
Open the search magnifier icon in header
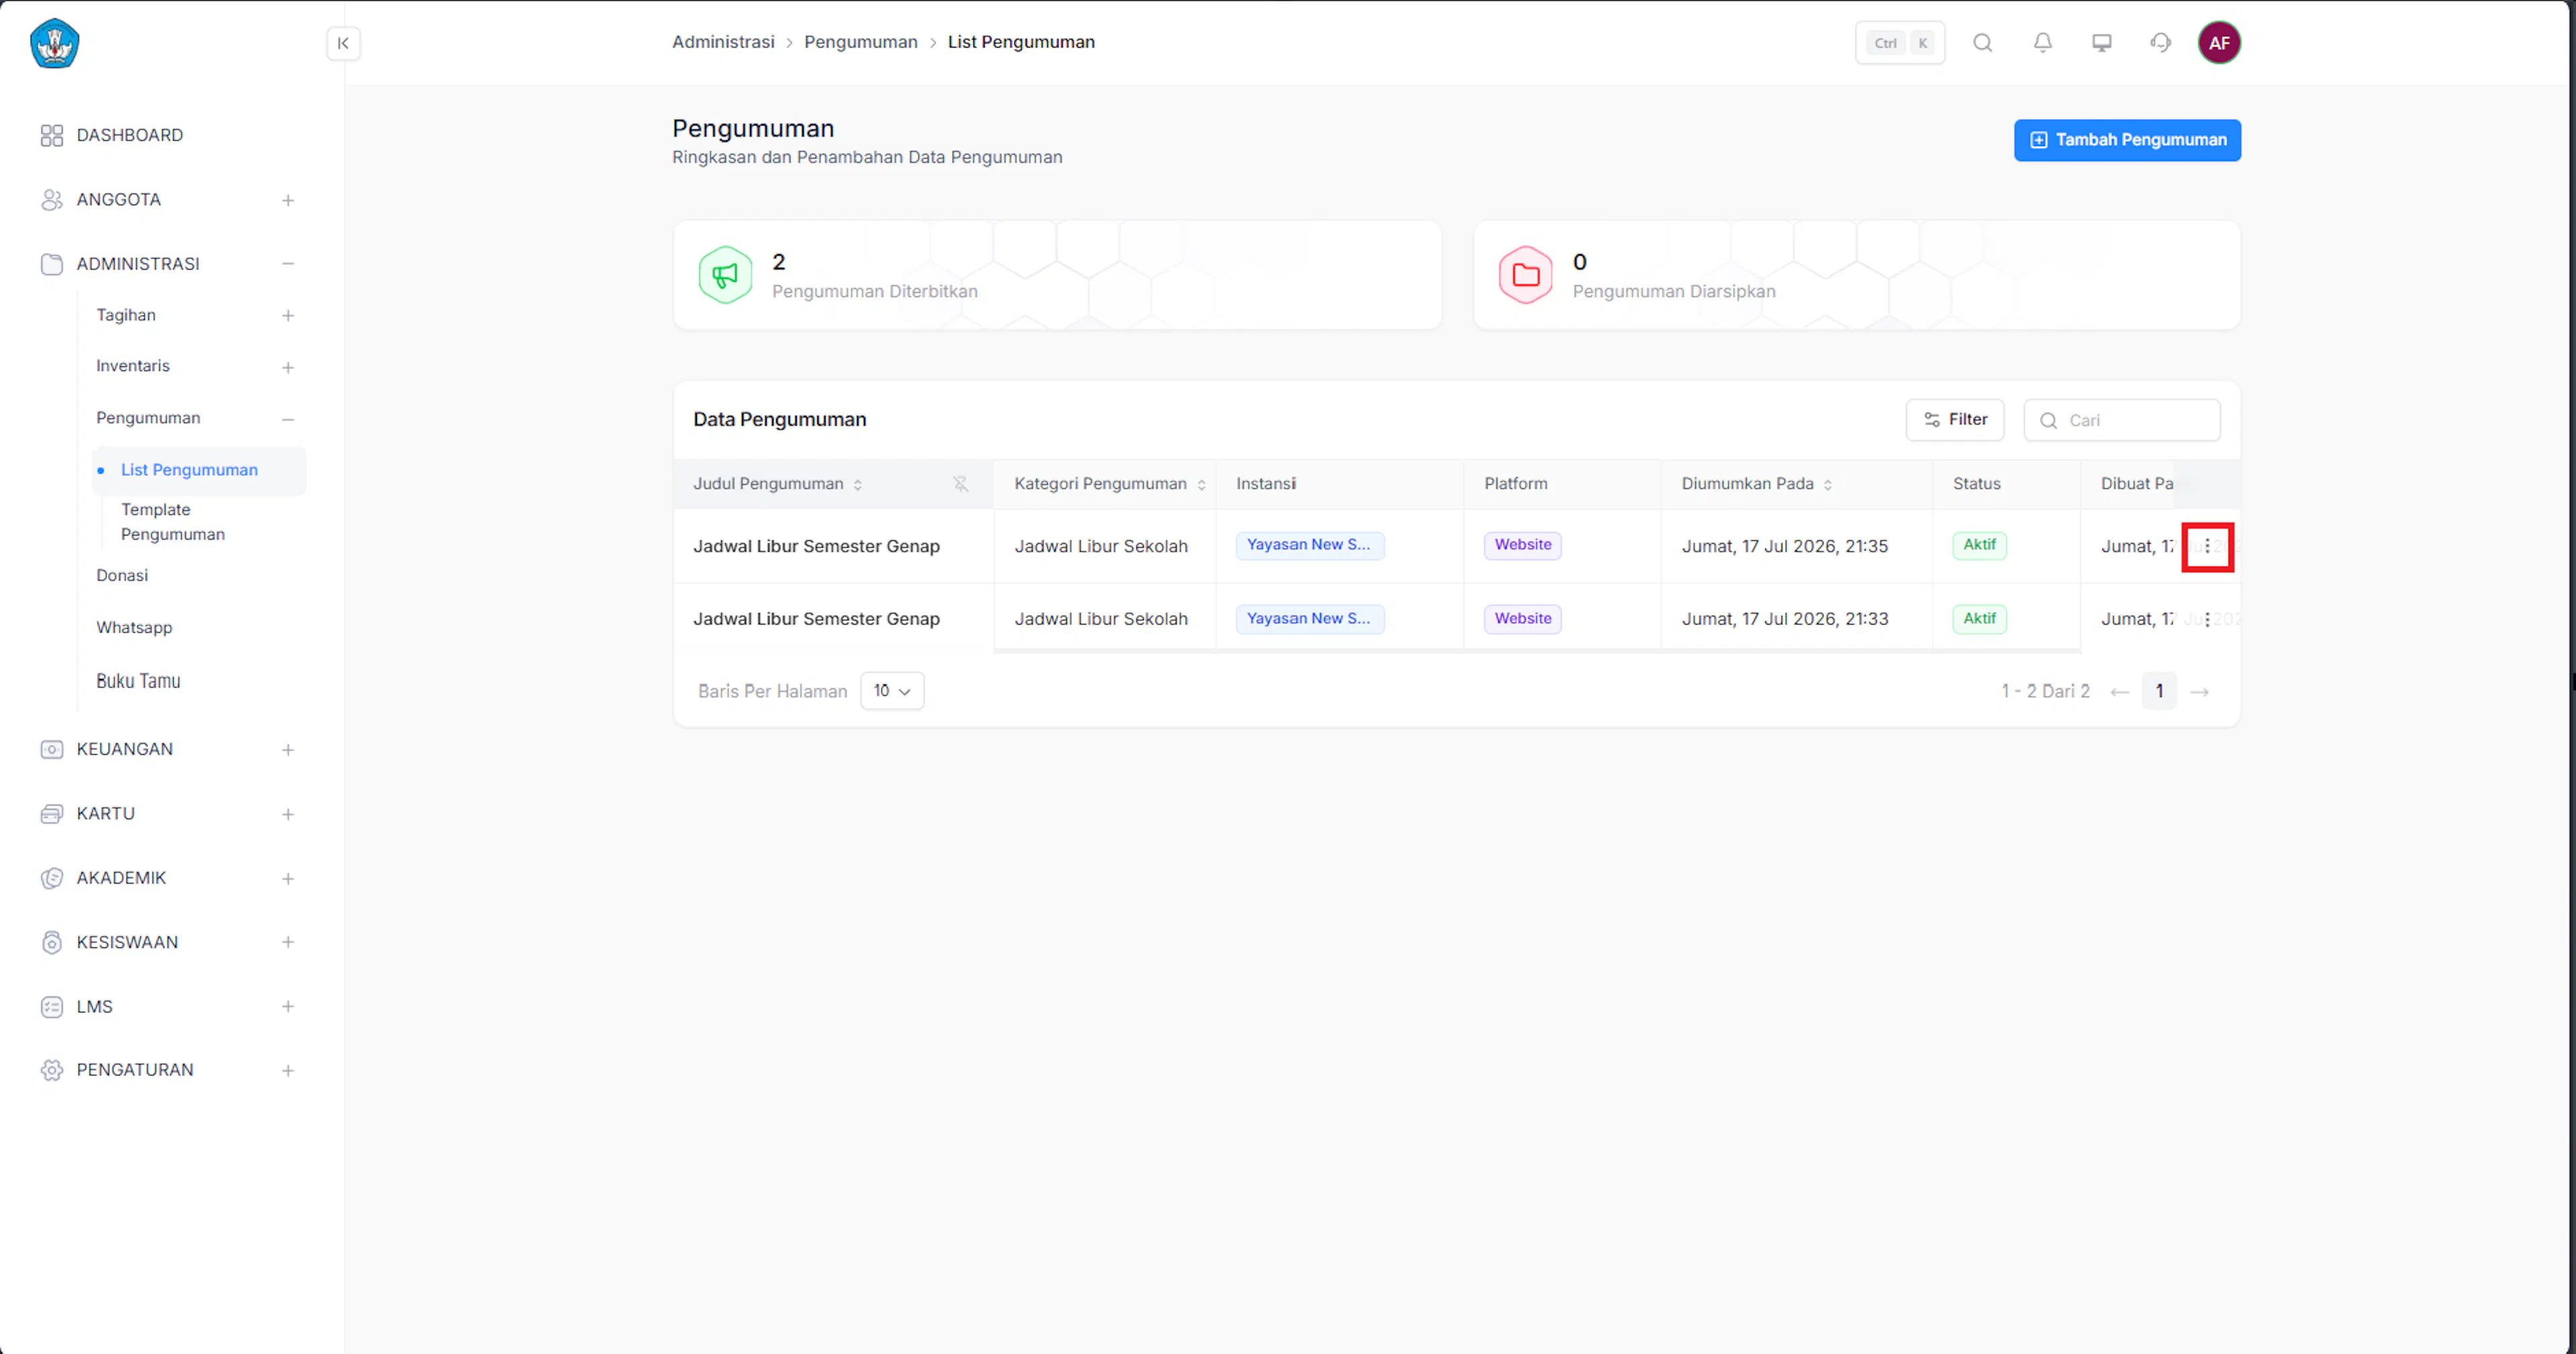pyautogui.click(x=1982, y=42)
